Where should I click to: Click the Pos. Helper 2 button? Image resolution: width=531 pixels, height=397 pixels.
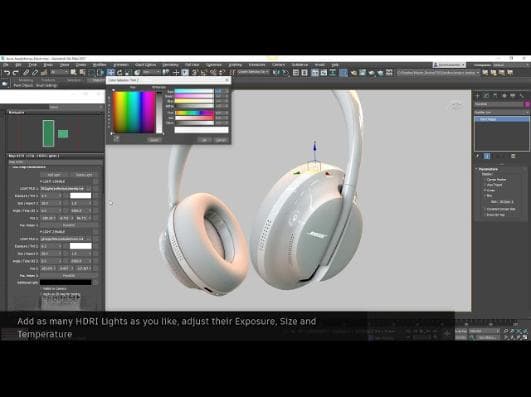[69, 276]
